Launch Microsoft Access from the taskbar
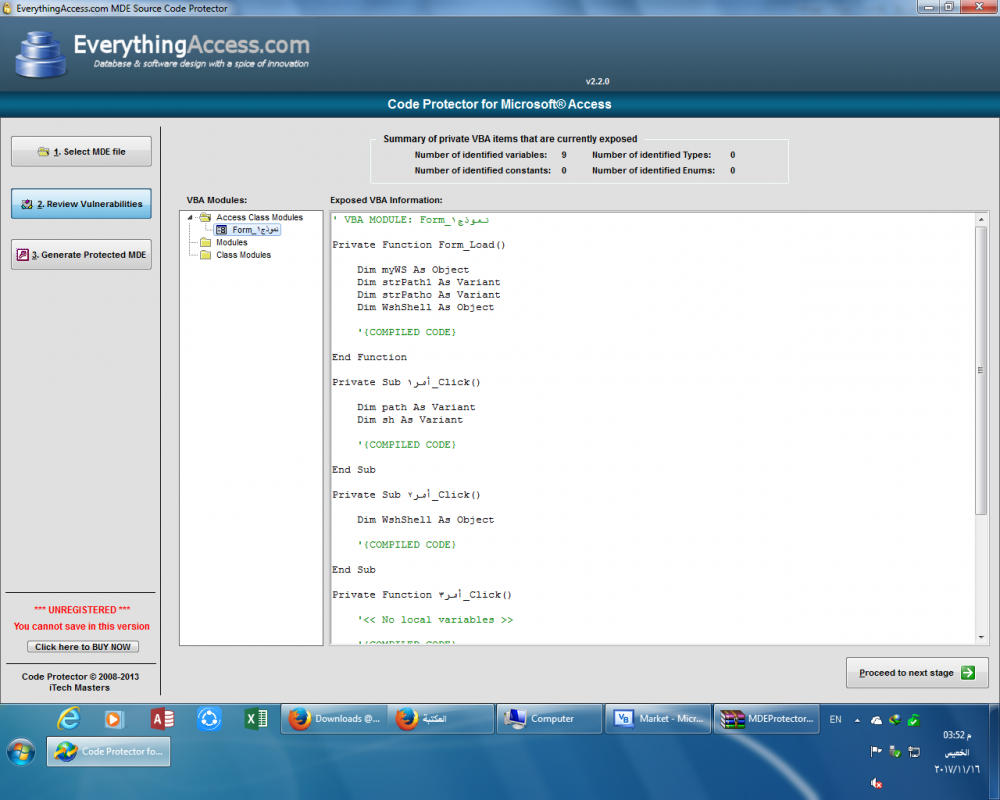The height and width of the screenshot is (800, 1000). [x=162, y=719]
